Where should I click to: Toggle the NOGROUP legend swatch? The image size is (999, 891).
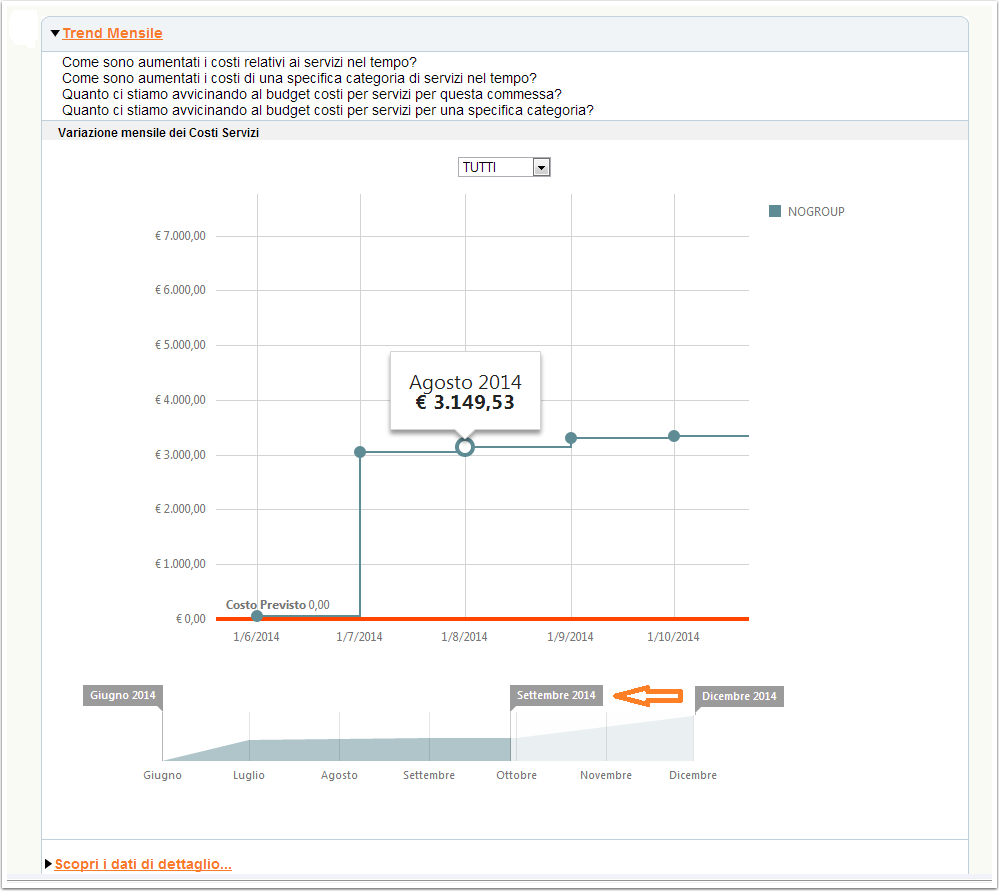(x=775, y=211)
